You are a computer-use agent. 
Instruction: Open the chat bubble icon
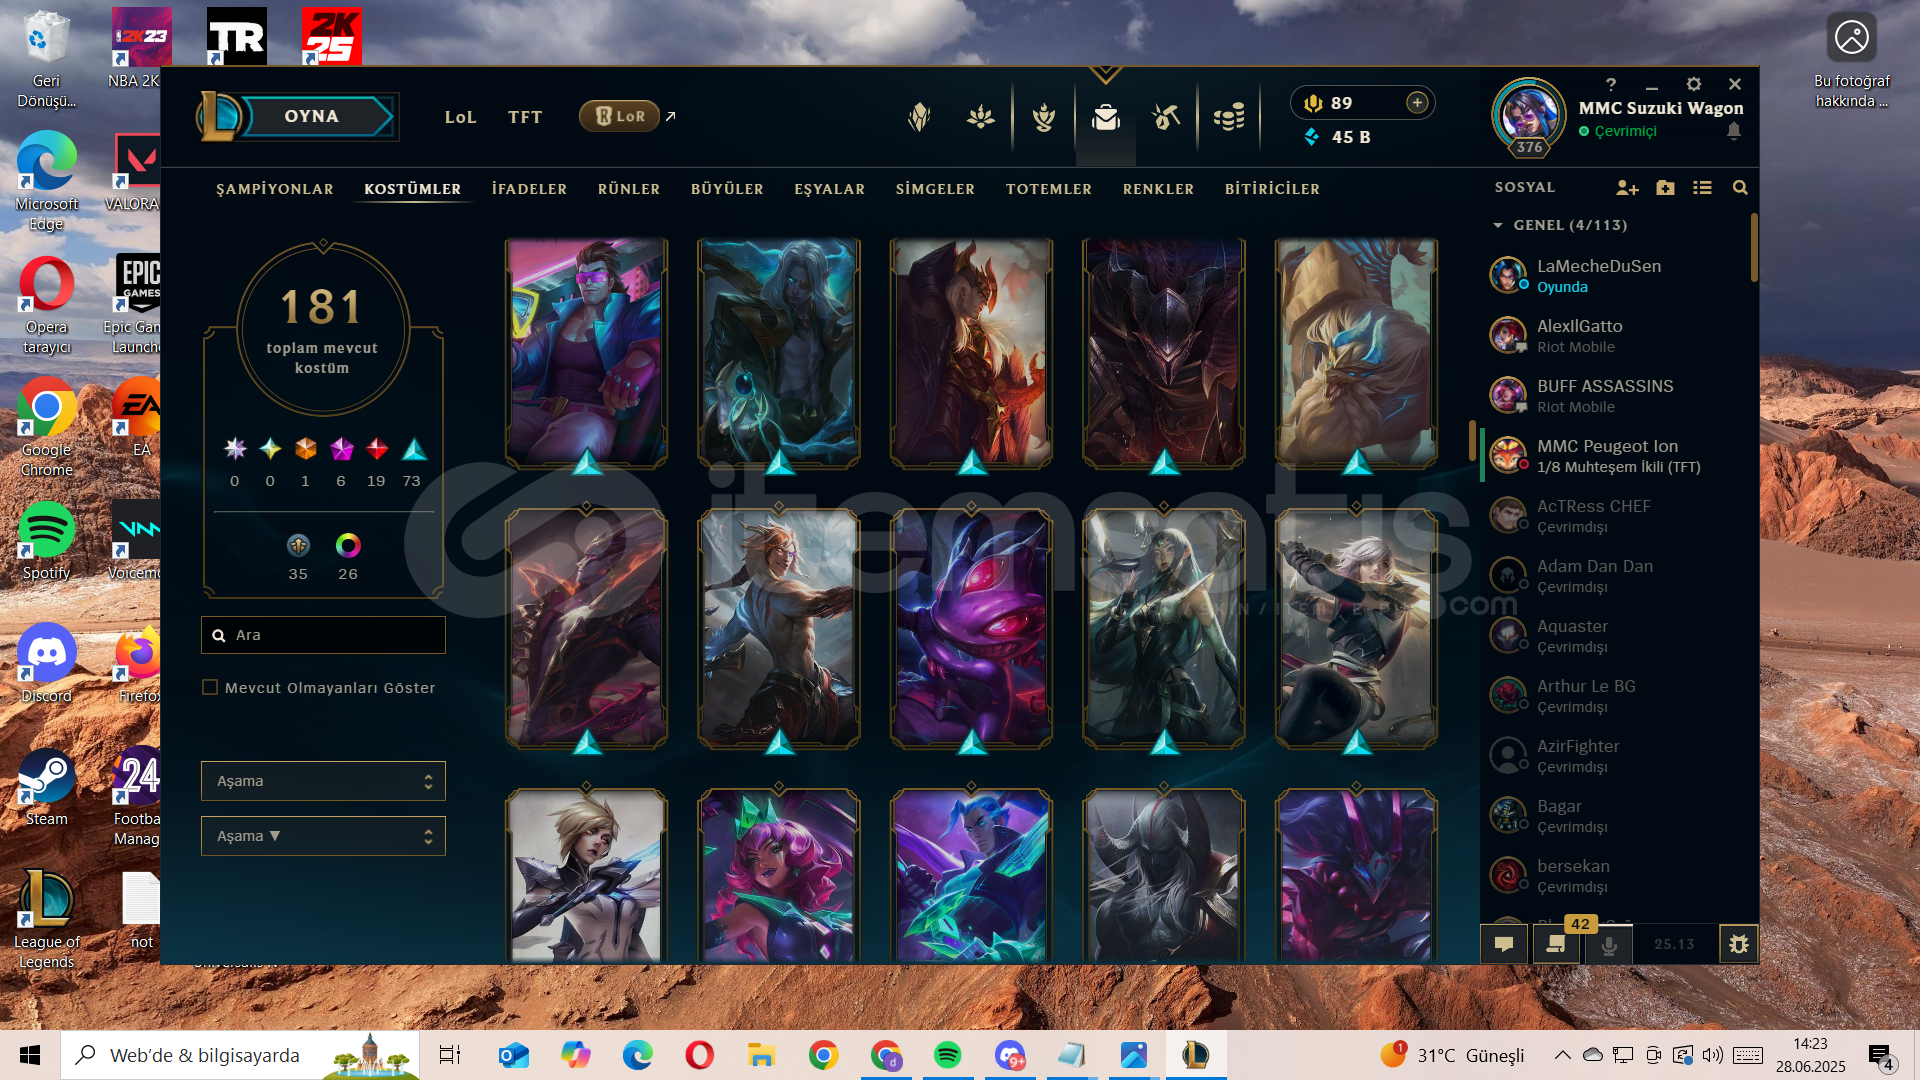[x=1503, y=944]
